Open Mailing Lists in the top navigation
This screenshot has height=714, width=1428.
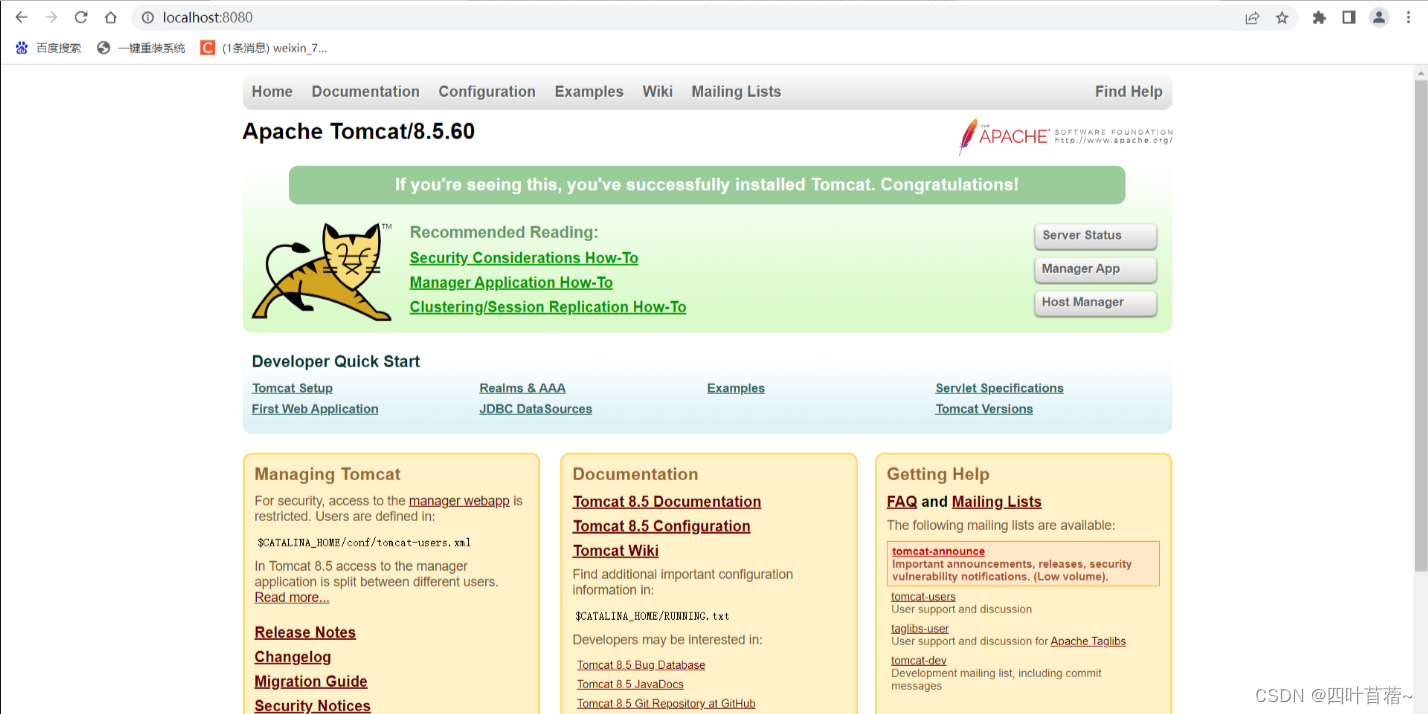736,91
